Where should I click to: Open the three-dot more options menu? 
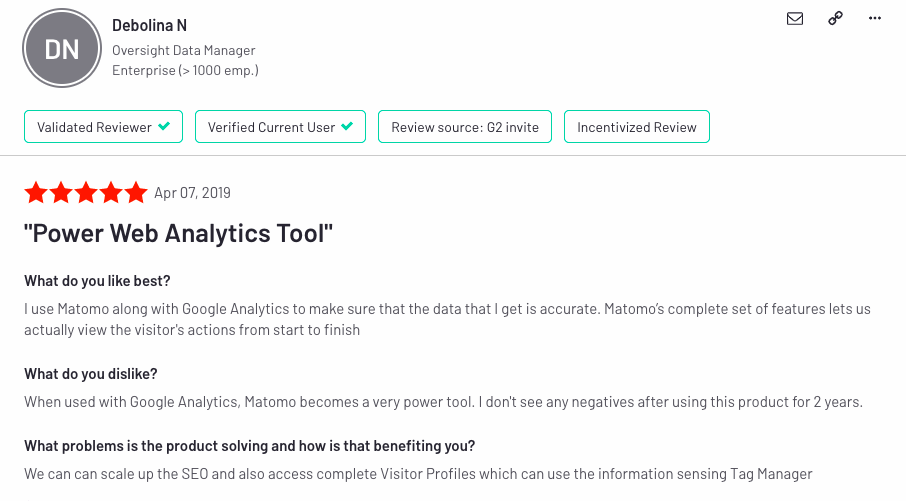(875, 18)
